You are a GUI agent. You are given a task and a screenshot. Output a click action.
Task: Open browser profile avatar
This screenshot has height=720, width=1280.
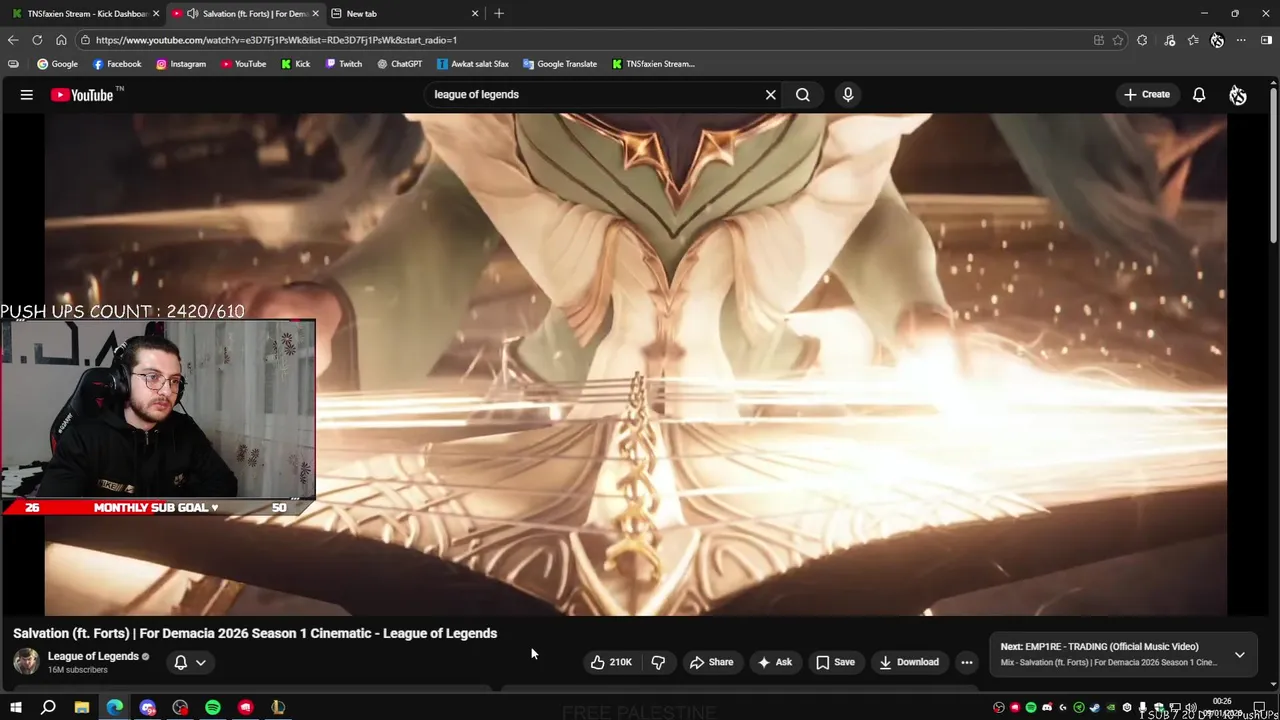pyautogui.click(x=1217, y=40)
